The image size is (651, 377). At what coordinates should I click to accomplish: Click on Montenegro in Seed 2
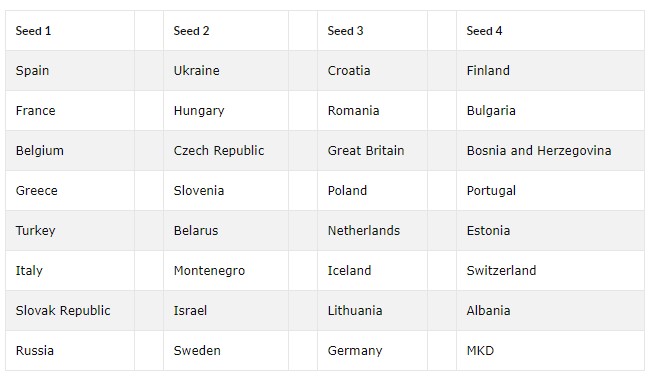(x=209, y=271)
